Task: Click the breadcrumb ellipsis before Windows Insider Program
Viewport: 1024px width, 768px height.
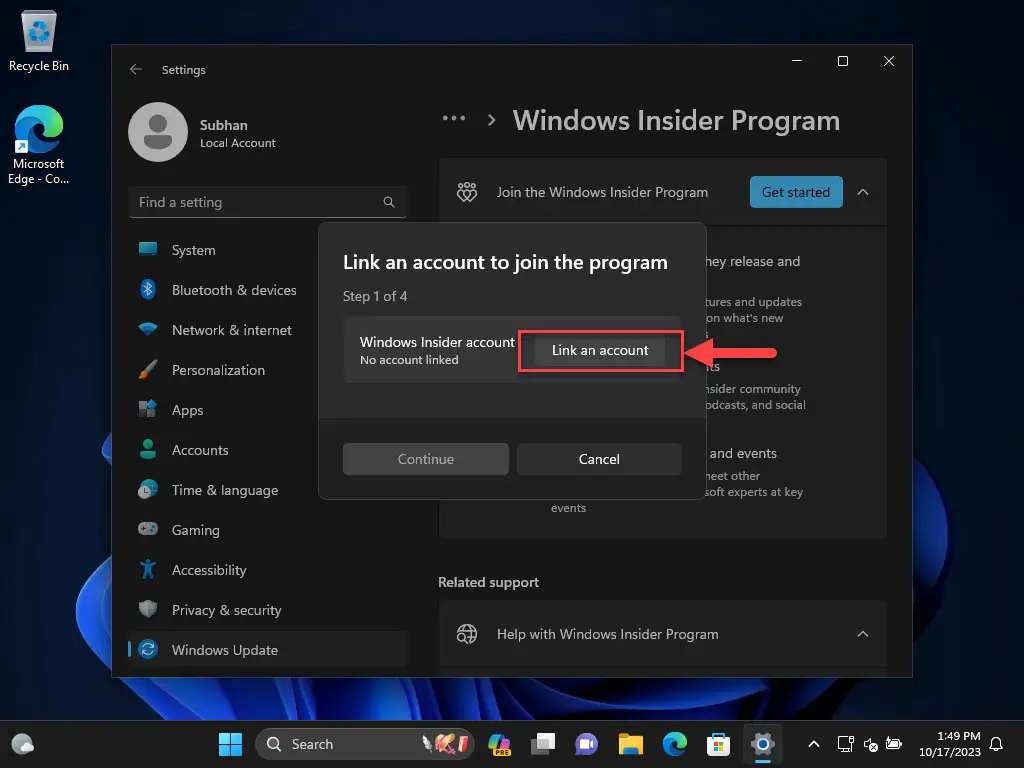Action: pos(454,119)
